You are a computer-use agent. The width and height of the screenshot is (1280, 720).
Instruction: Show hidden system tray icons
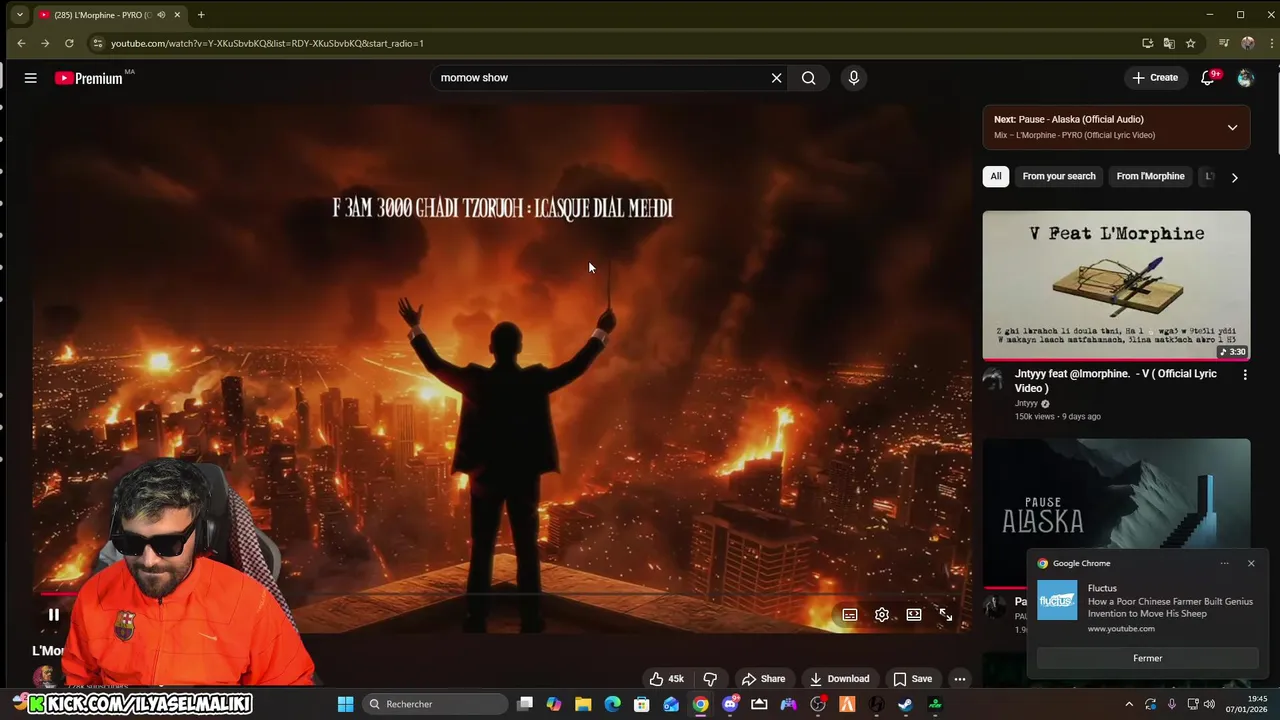pyautogui.click(x=1129, y=704)
